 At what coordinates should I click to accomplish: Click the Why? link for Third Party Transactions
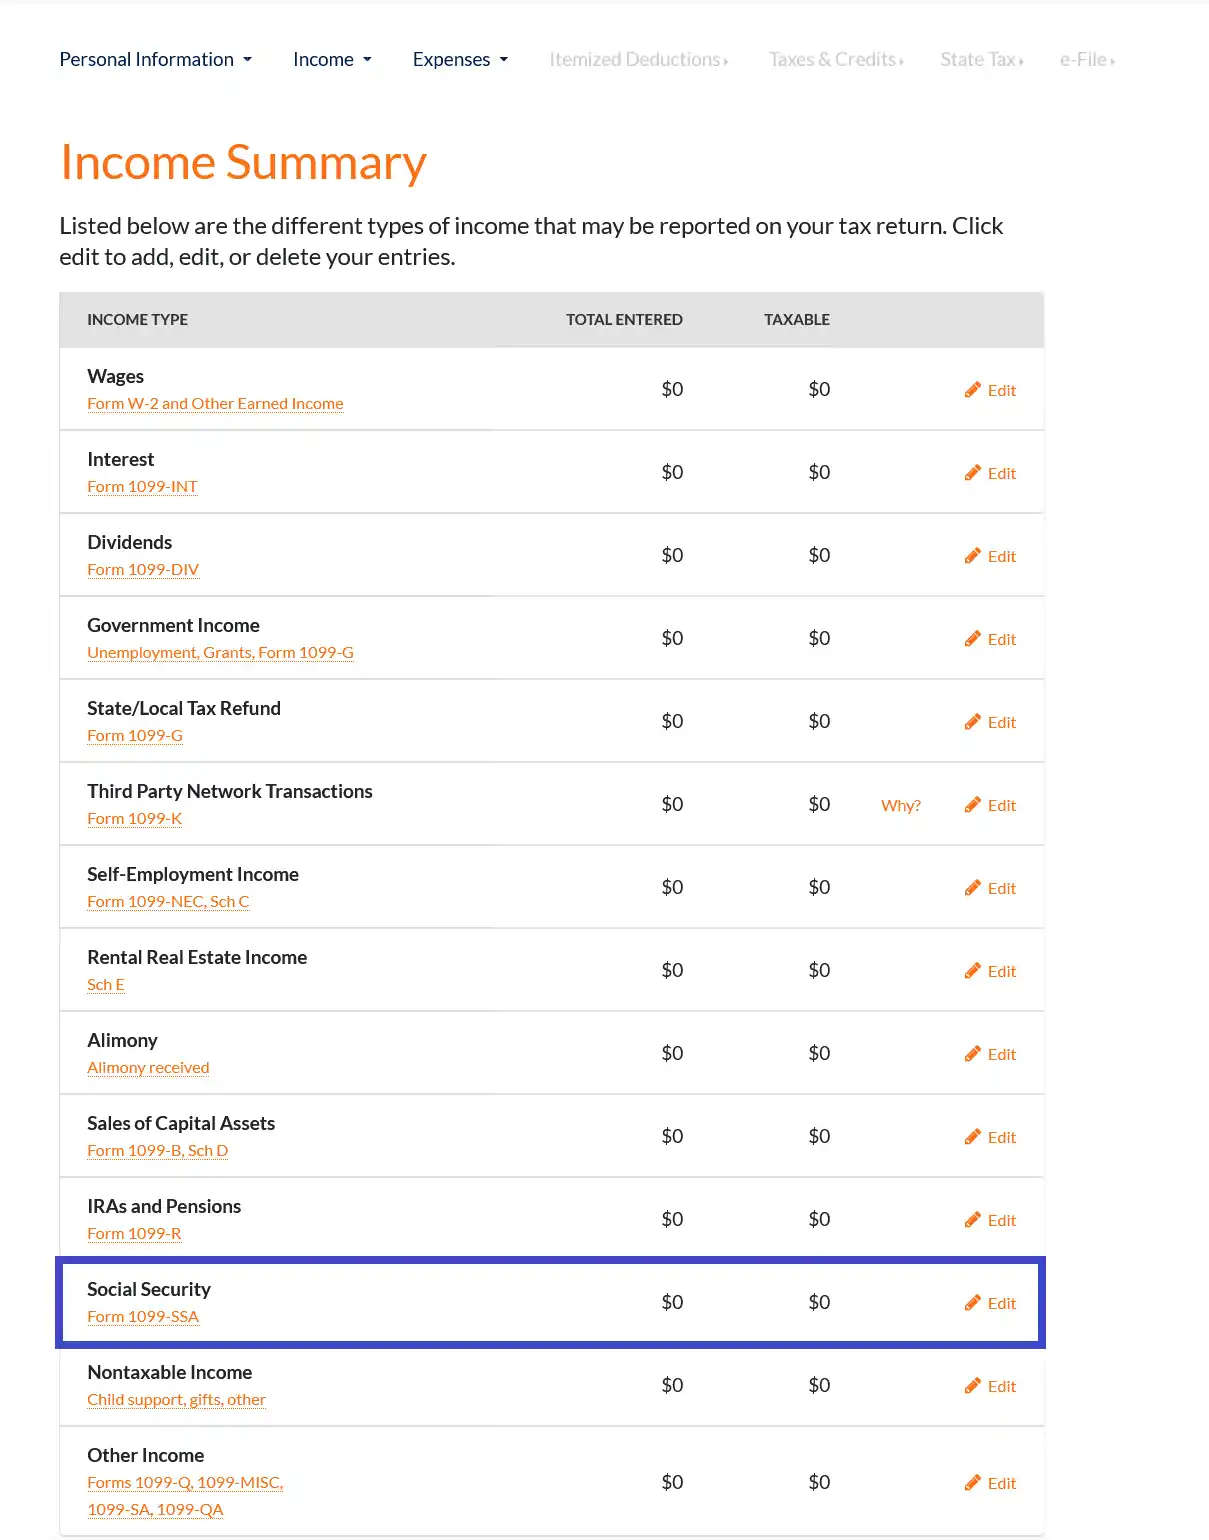click(x=900, y=806)
